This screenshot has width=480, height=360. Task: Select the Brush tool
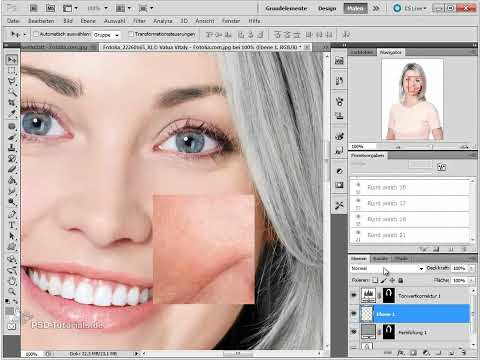click(12, 137)
